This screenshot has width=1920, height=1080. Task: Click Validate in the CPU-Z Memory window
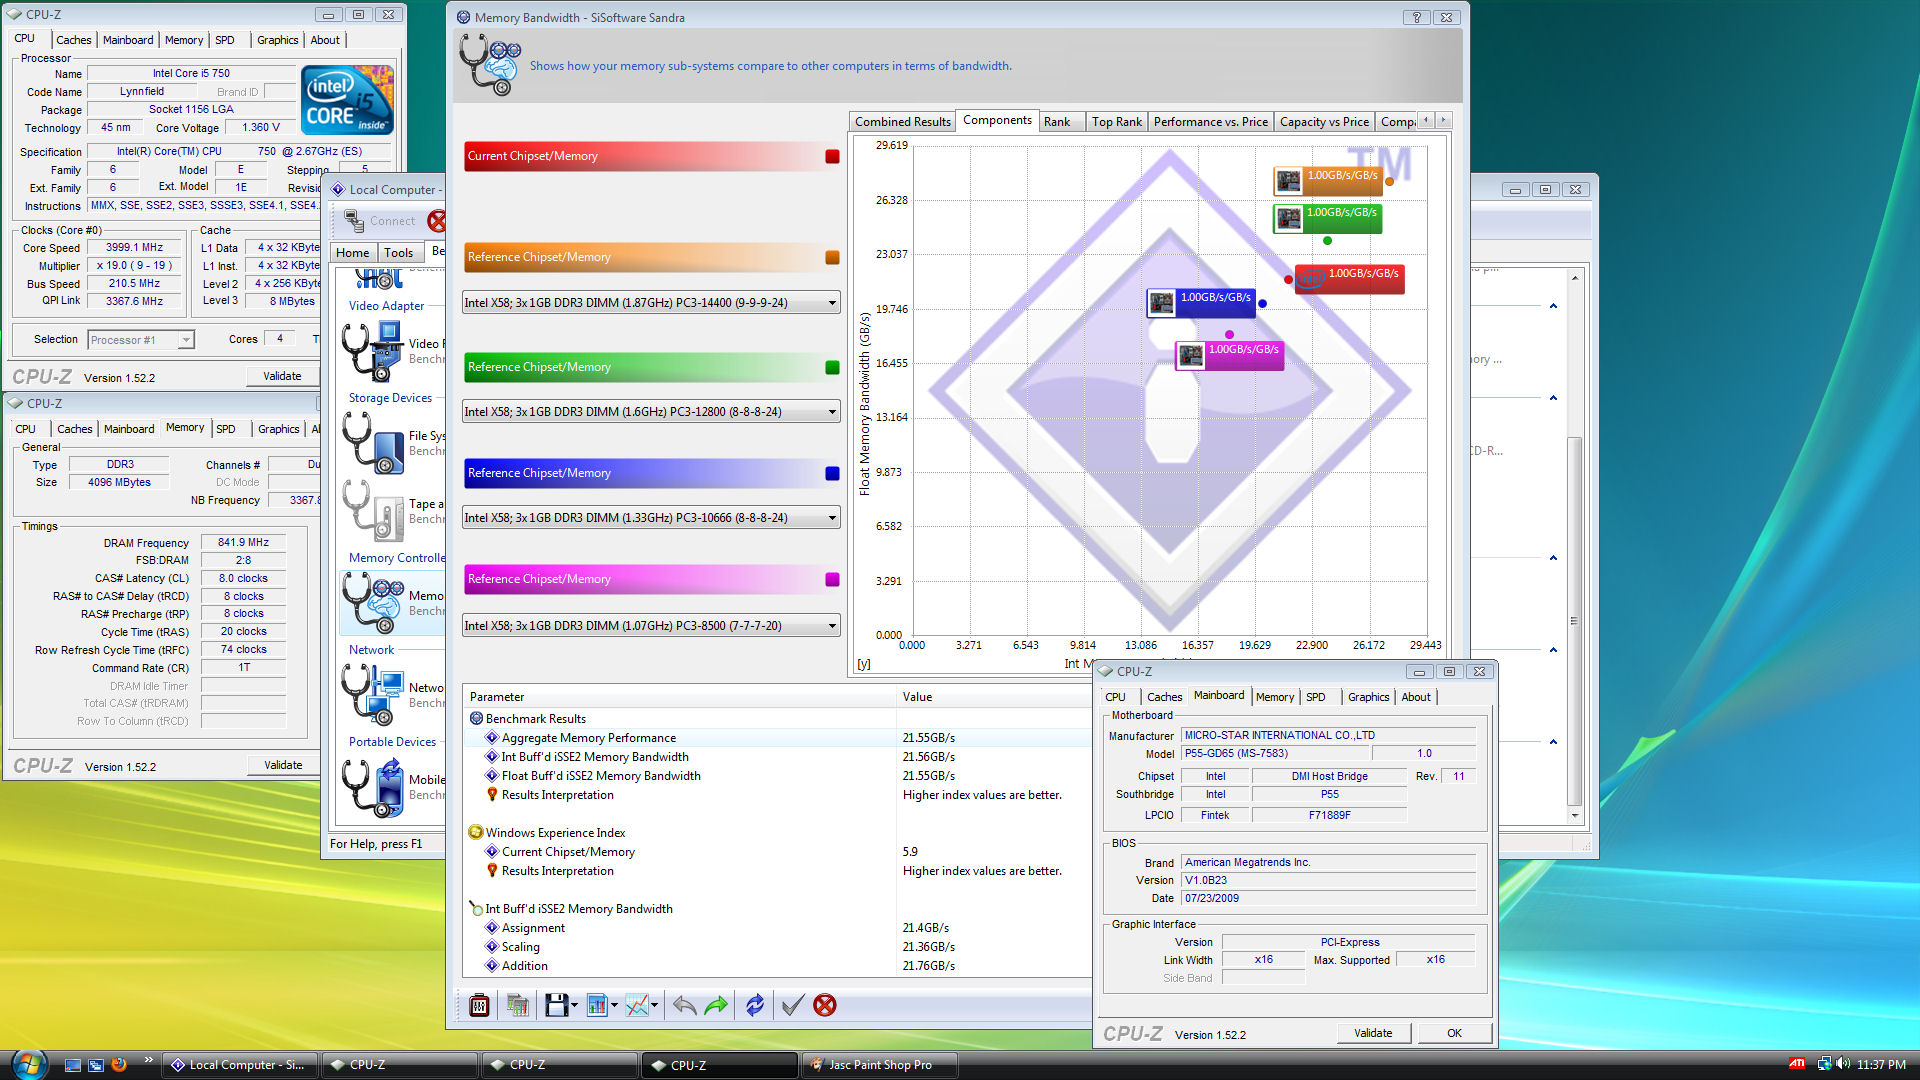(x=282, y=765)
